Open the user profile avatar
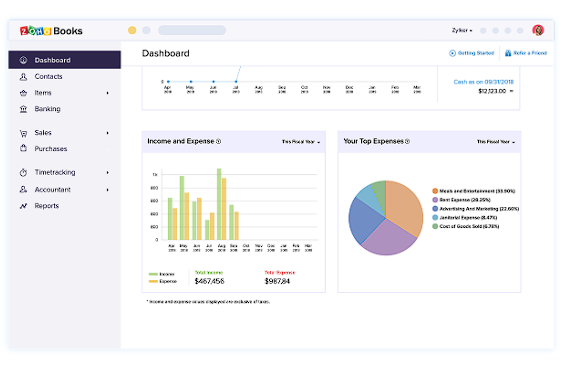This screenshot has width=569, height=370. click(538, 30)
